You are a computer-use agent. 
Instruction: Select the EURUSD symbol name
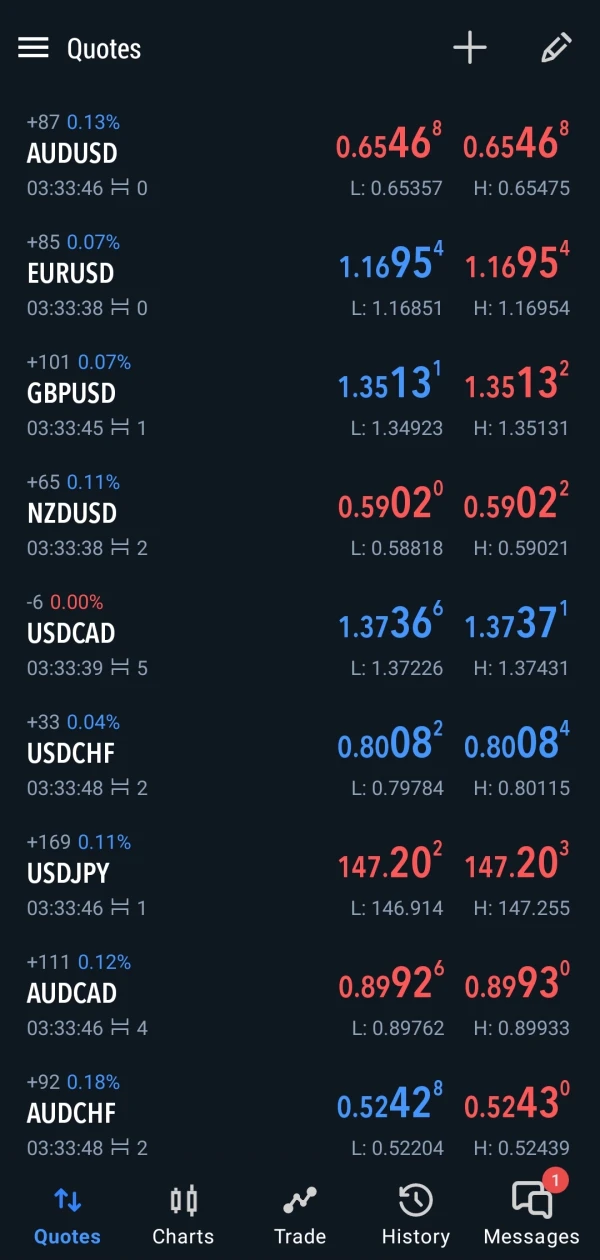(x=70, y=273)
